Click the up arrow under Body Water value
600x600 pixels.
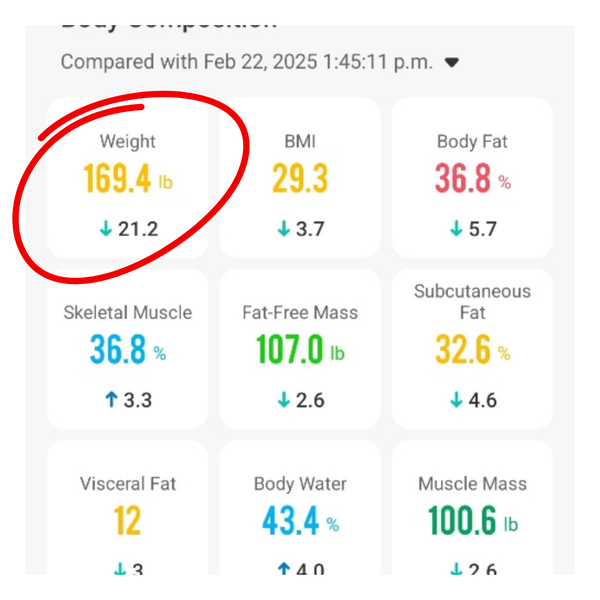click(284, 569)
